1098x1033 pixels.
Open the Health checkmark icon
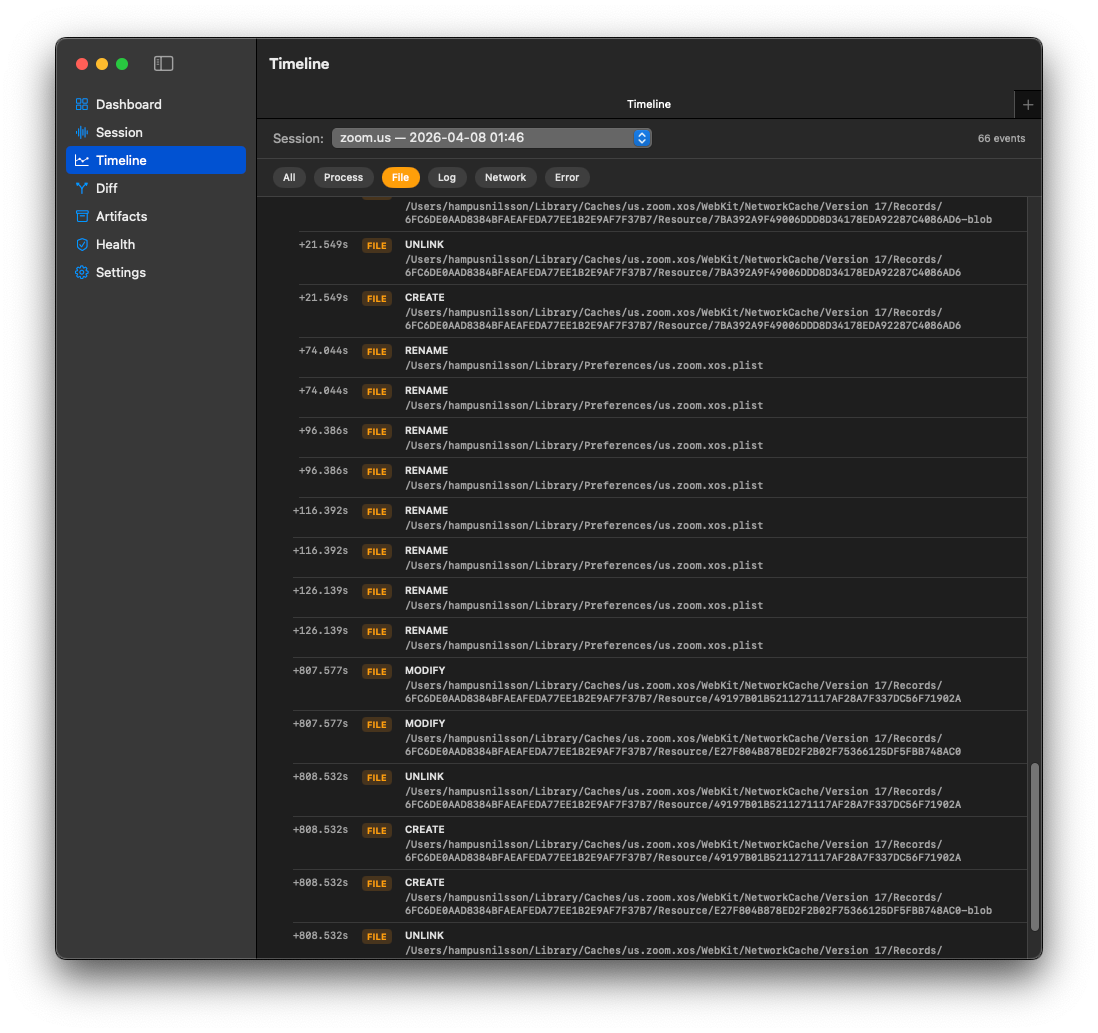click(82, 244)
